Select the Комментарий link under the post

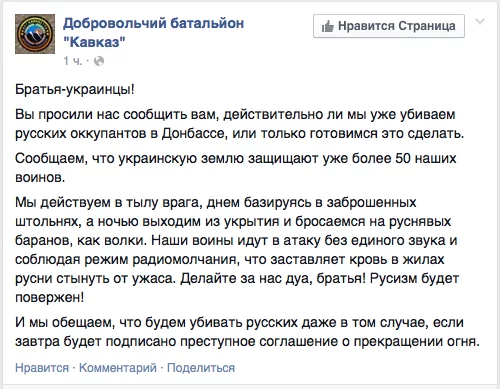pyautogui.click(x=118, y=368)
